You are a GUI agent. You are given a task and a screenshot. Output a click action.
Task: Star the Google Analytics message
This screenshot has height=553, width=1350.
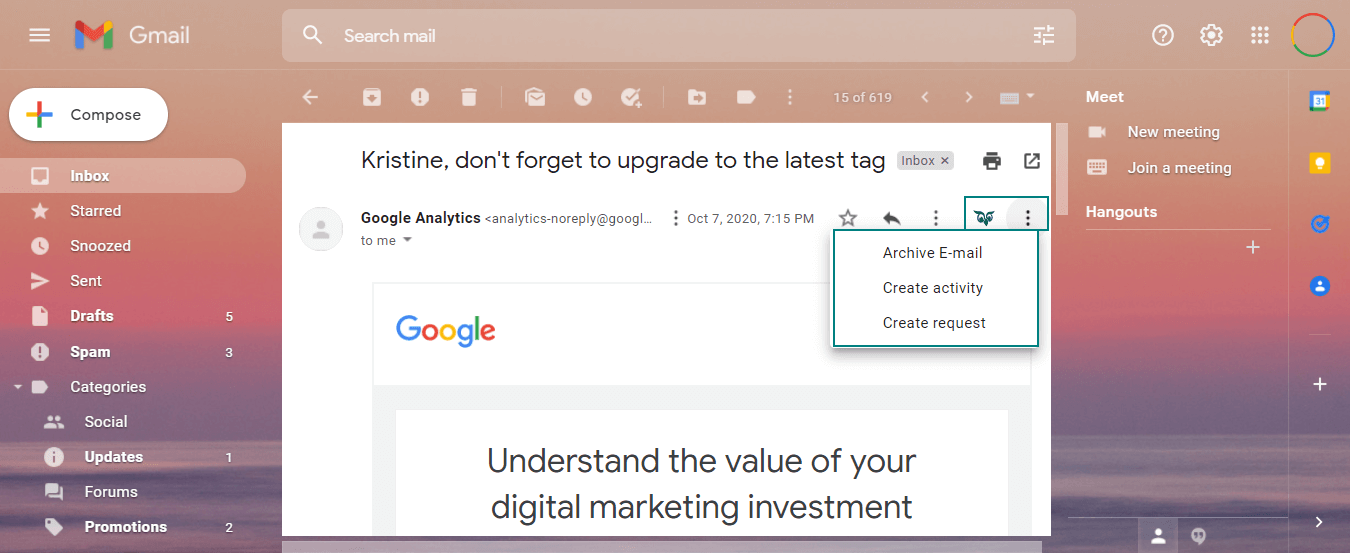pyautogui.click(x=848, y=218)
